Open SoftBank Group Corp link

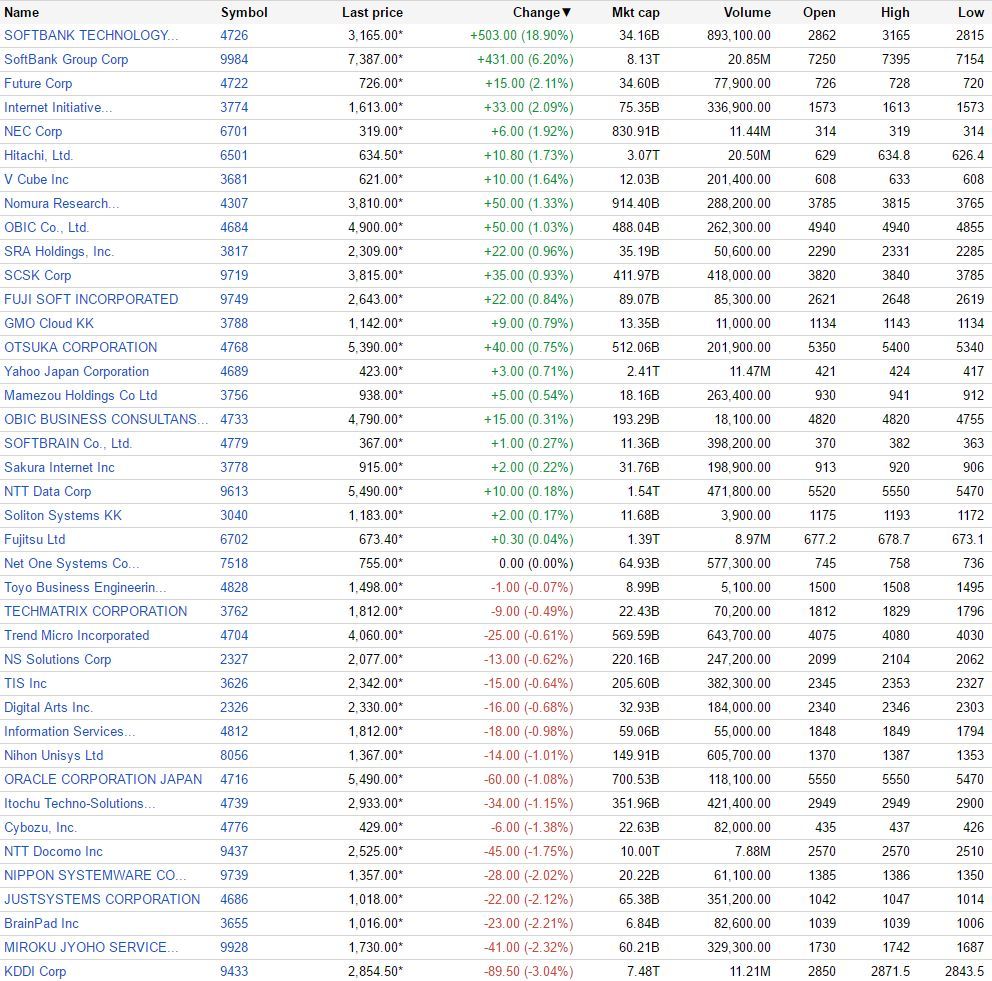click(66, 59)
